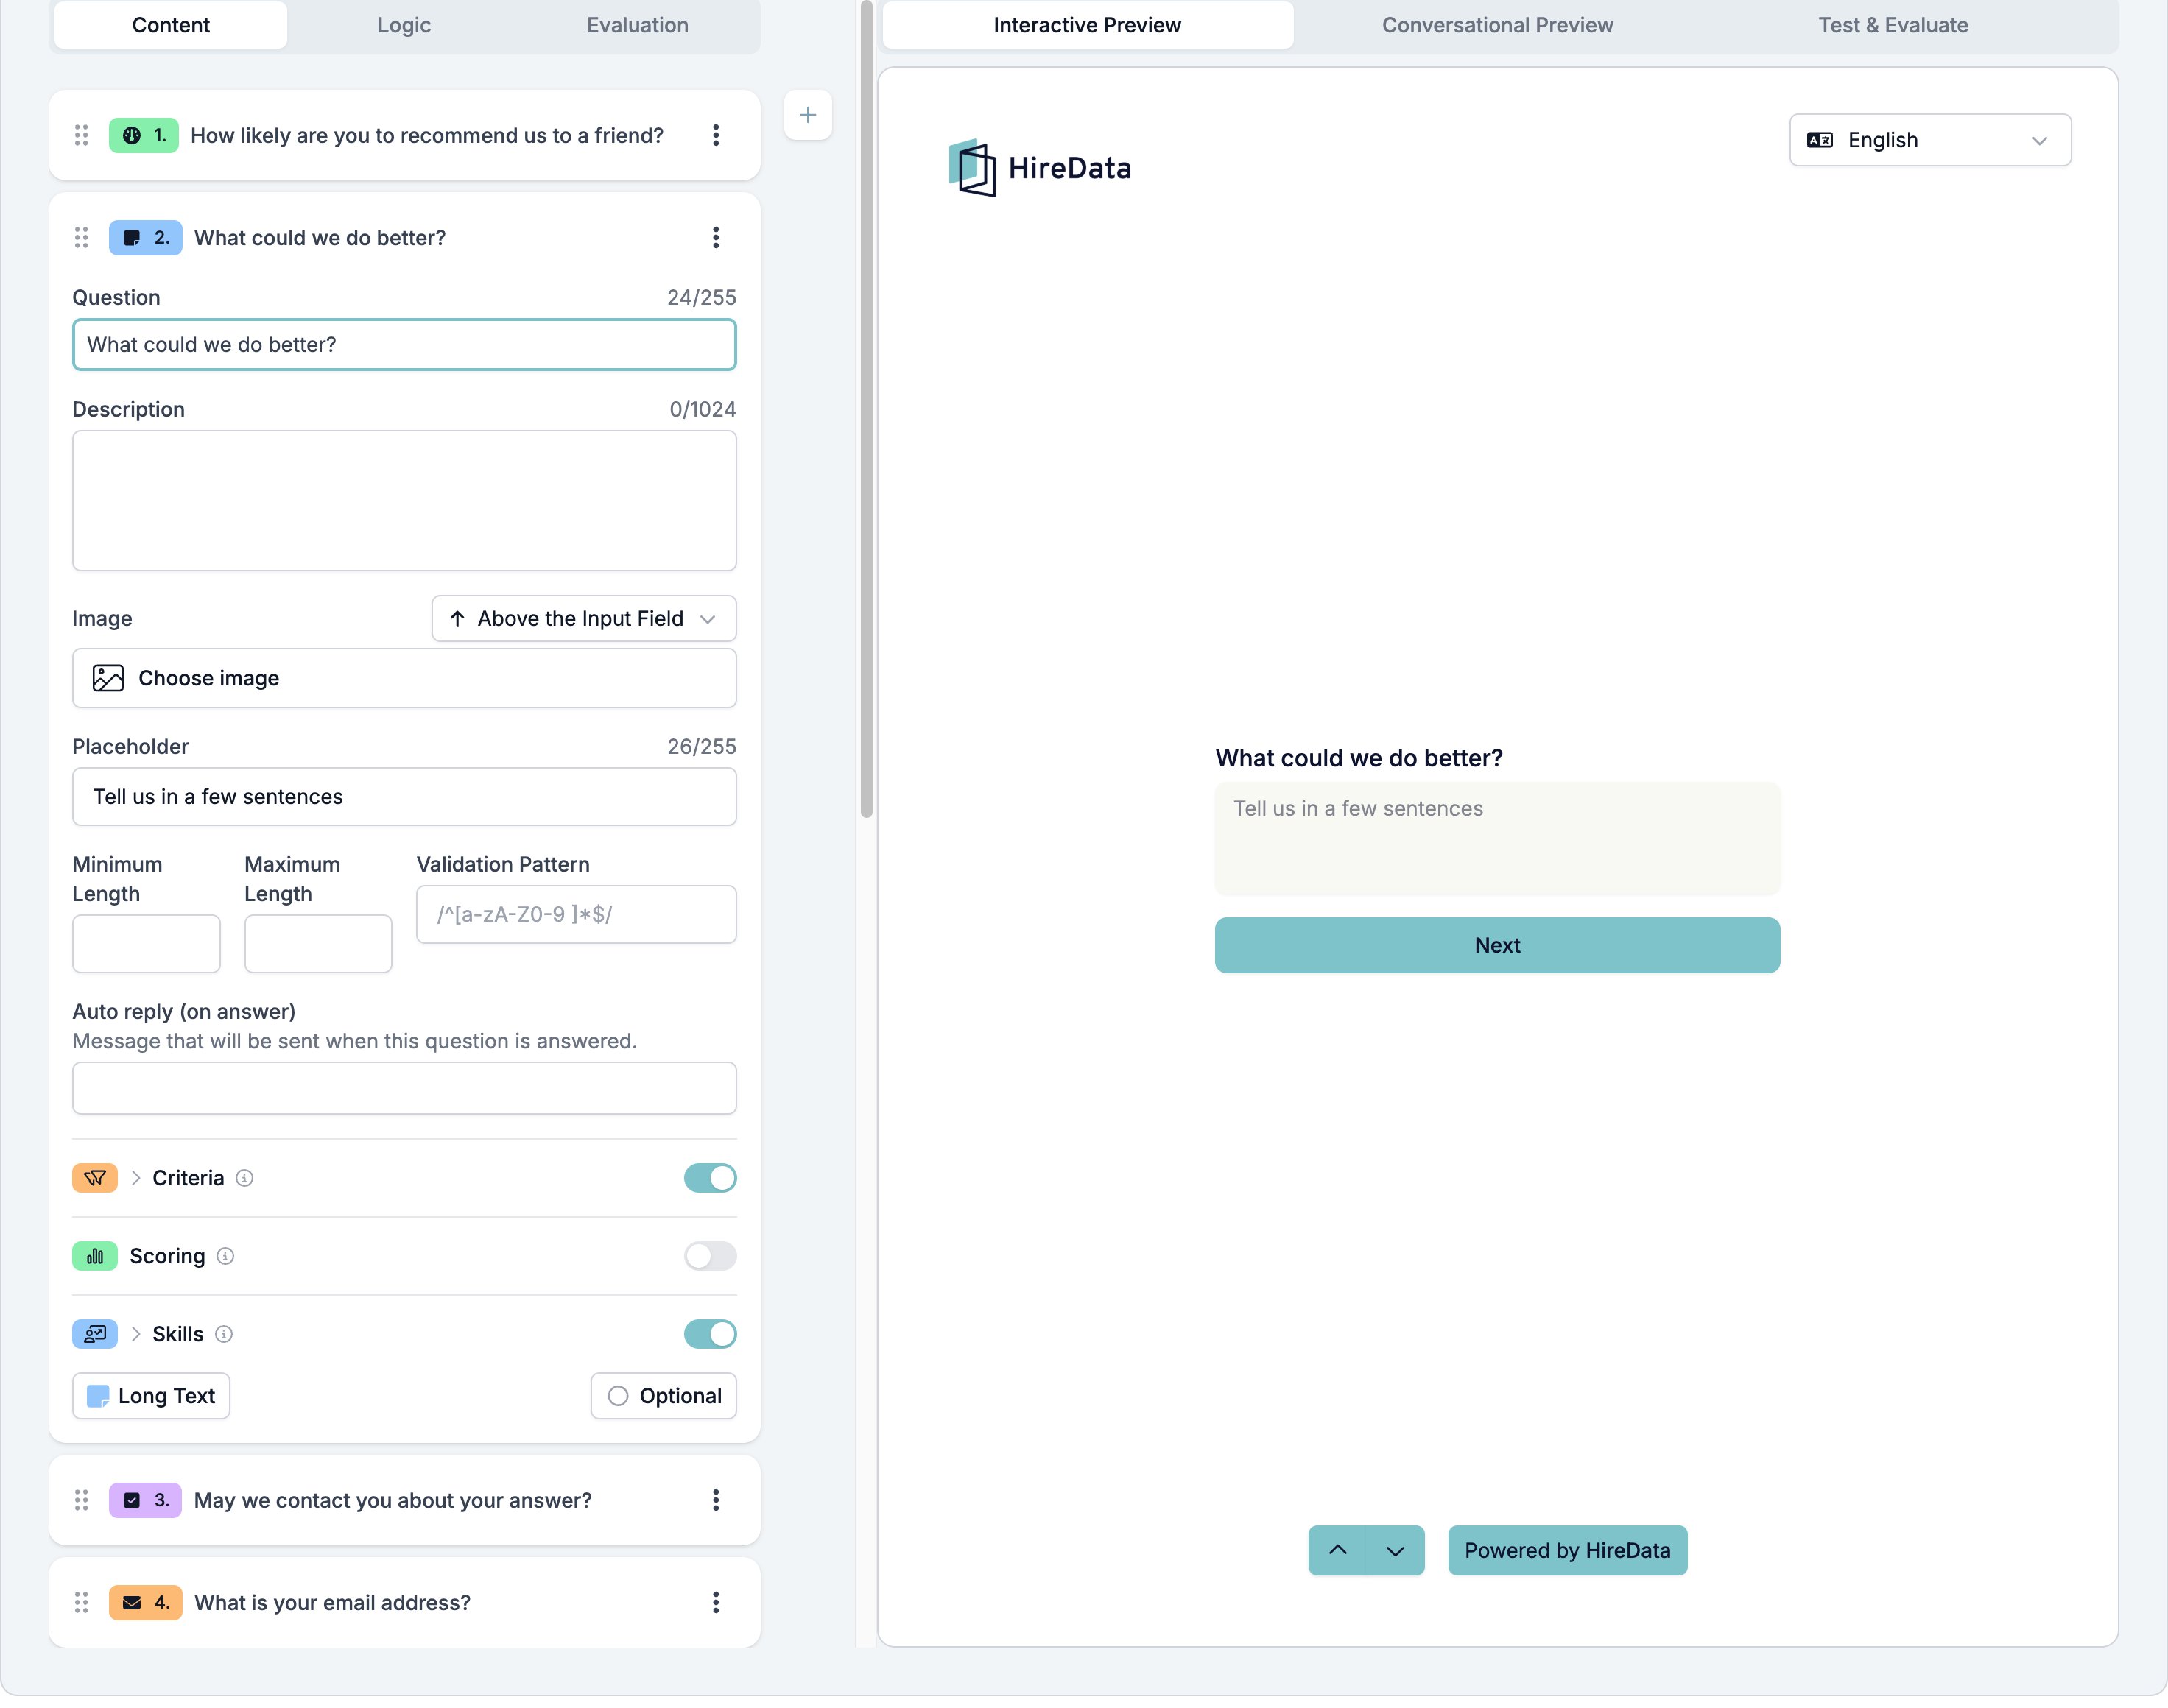This screenshot has width=2168, height=1708.
Task: Open kebab menu for question 3
Action: pos(716,1500)
